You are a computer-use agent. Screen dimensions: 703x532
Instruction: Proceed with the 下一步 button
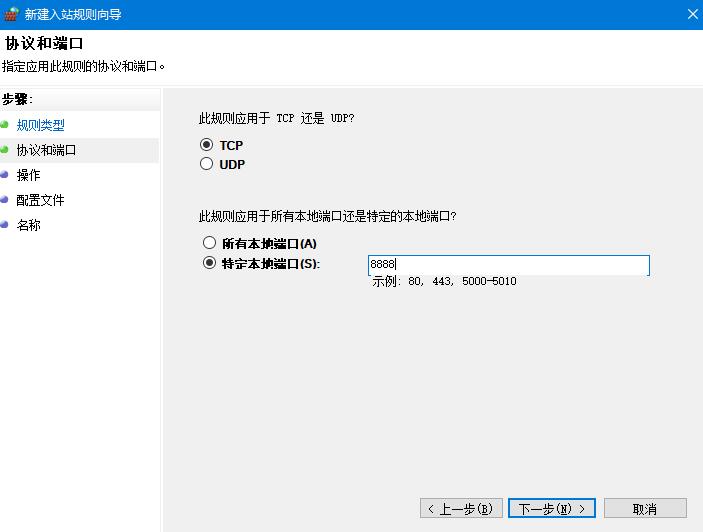click(x=551, y=509)
